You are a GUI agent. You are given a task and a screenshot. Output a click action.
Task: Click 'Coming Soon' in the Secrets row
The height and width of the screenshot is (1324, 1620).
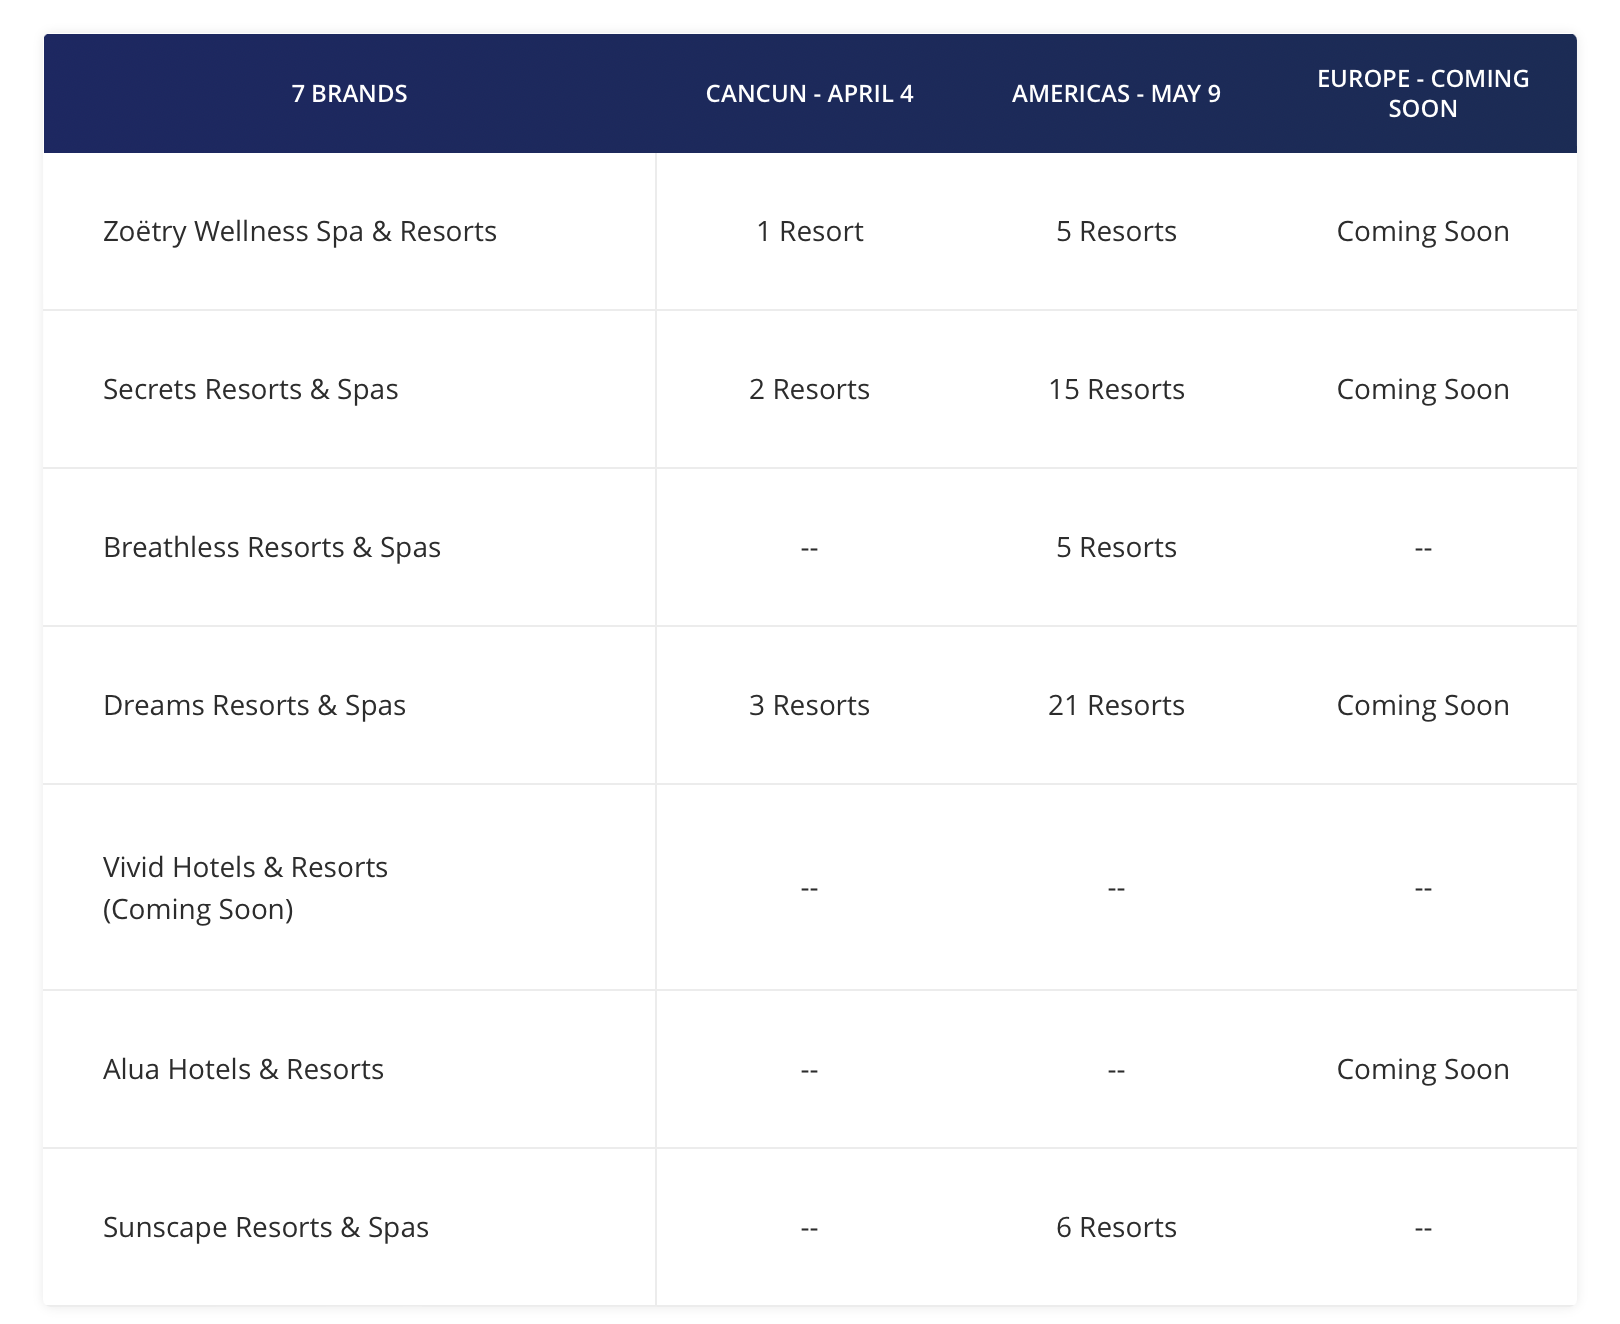tap(1423, 390)
